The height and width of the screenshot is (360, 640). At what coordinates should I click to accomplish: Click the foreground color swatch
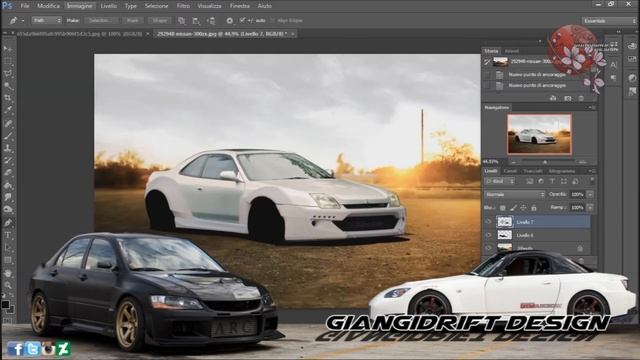[5, 304]
